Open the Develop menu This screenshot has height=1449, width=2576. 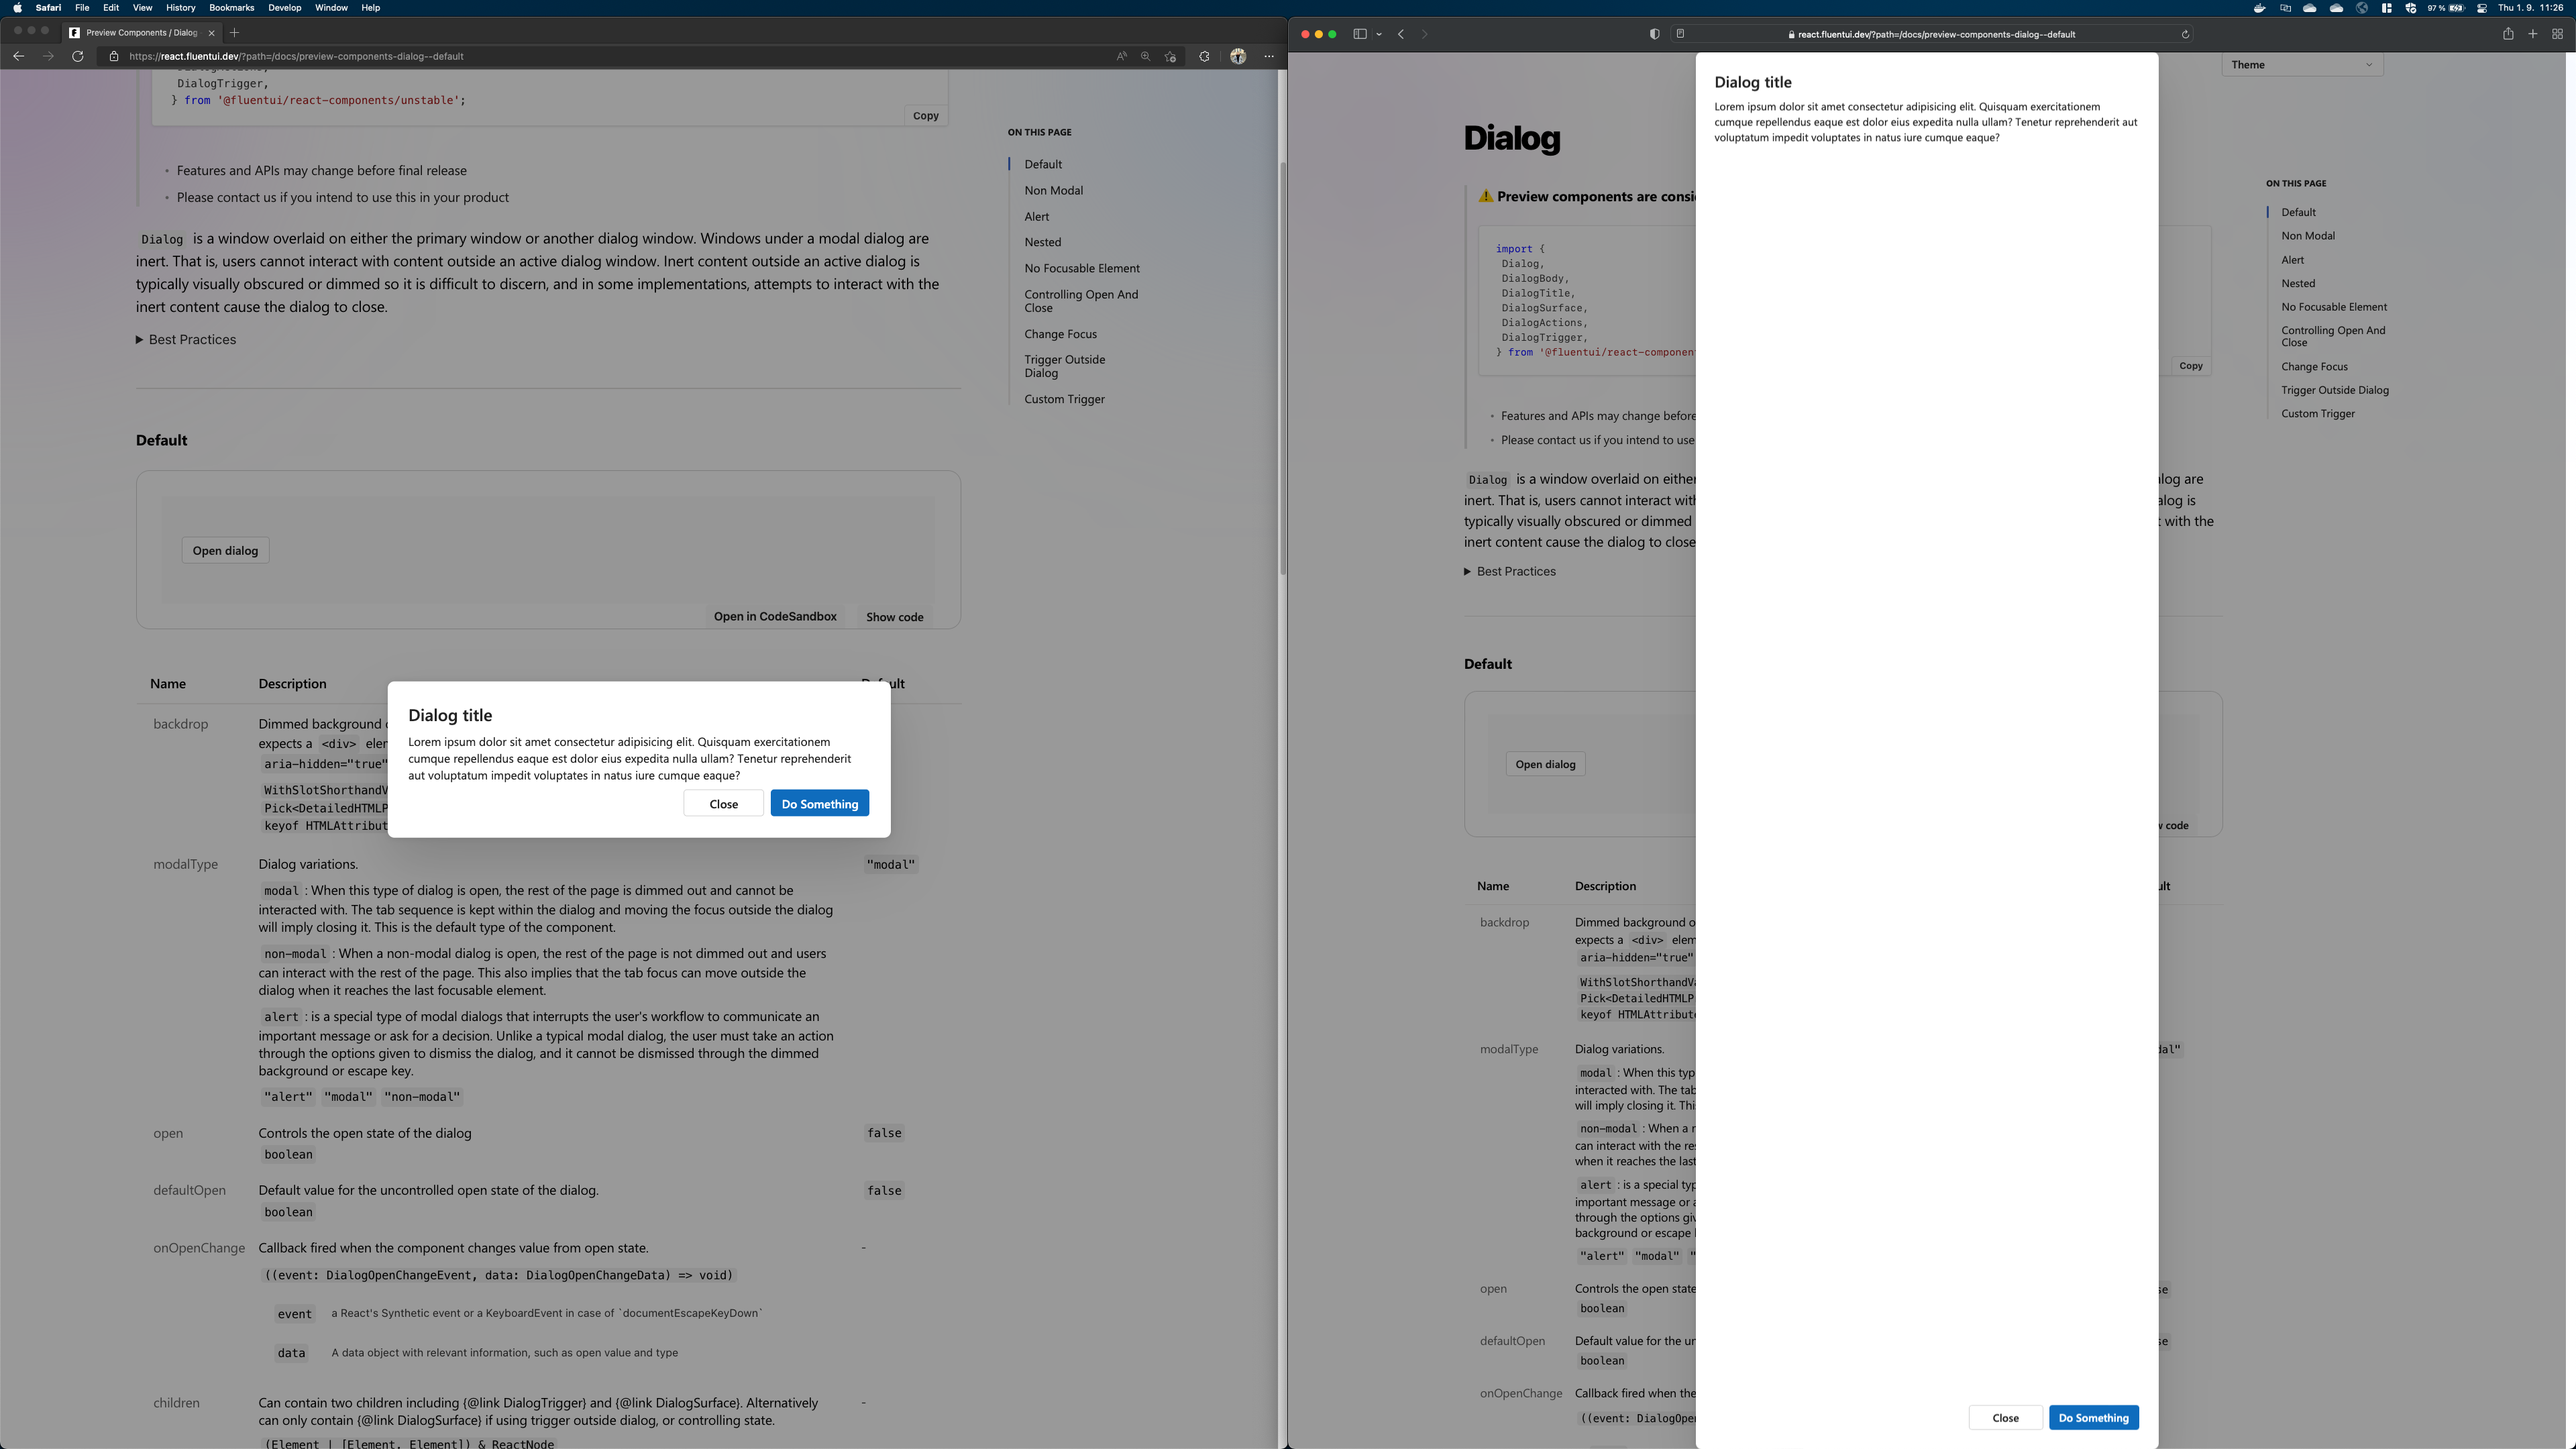point(284,8)
